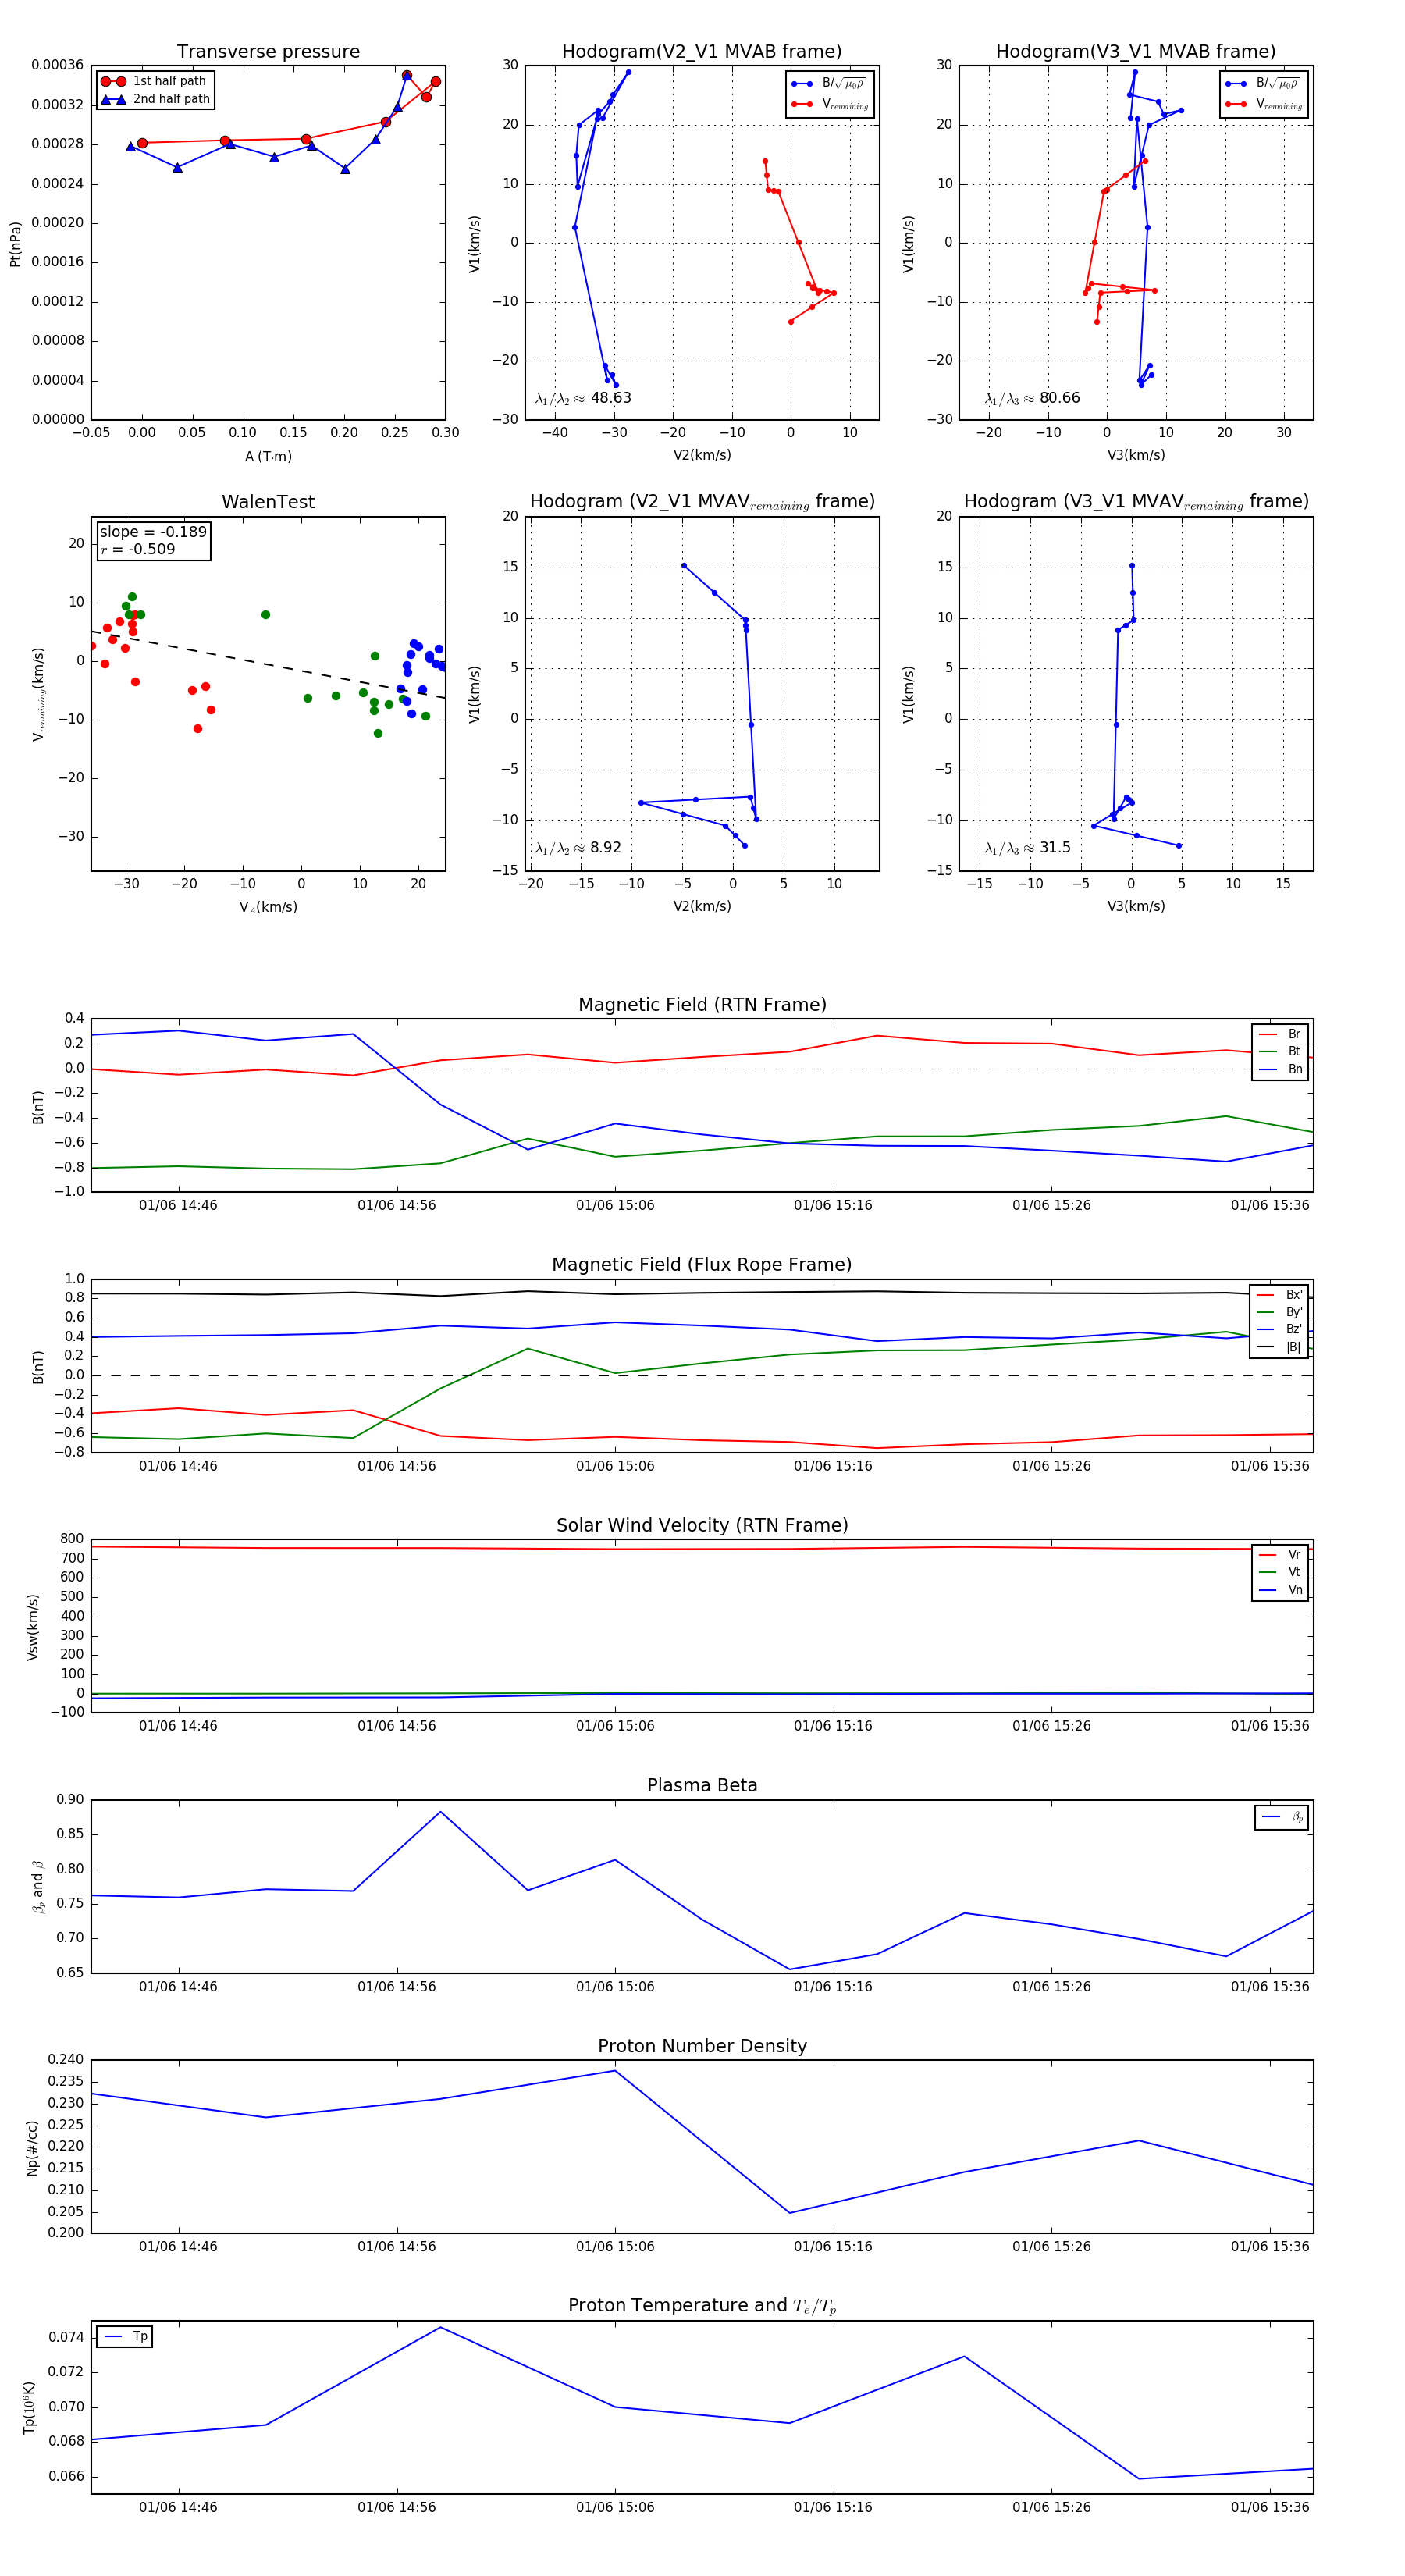Click the 'Bz'' legend entry

pos(1279,1329)
